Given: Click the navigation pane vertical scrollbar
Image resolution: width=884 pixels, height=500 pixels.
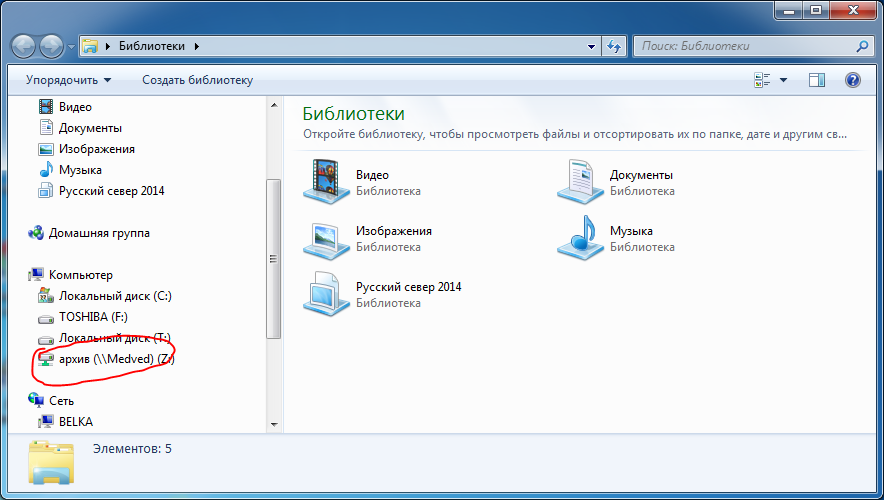Looking at the screenshot, I should [273, 258].
